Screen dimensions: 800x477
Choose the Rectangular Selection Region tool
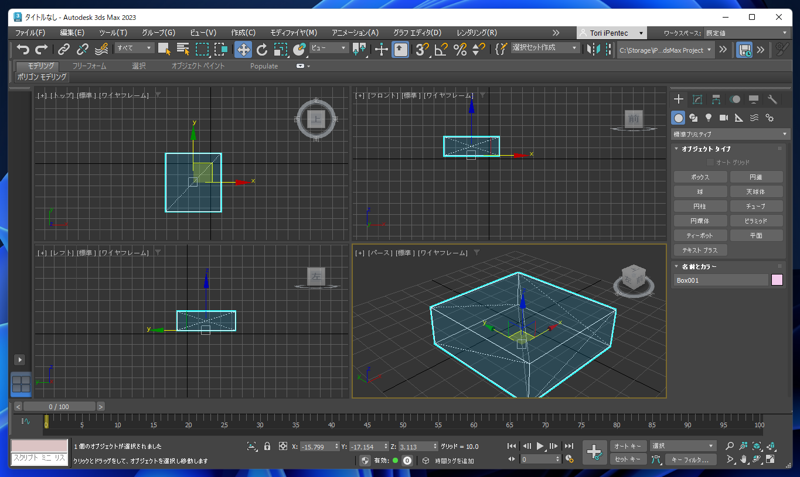[203, 49]
